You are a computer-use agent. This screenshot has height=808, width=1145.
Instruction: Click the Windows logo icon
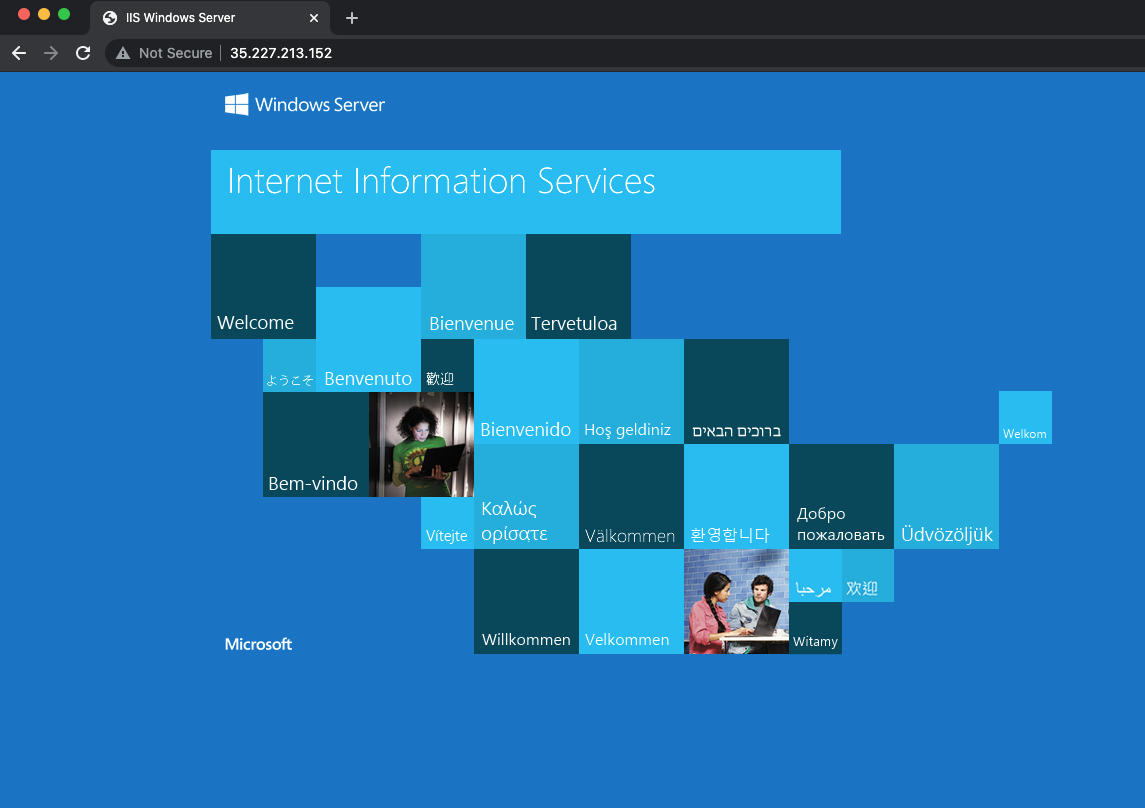pos(237,104)
